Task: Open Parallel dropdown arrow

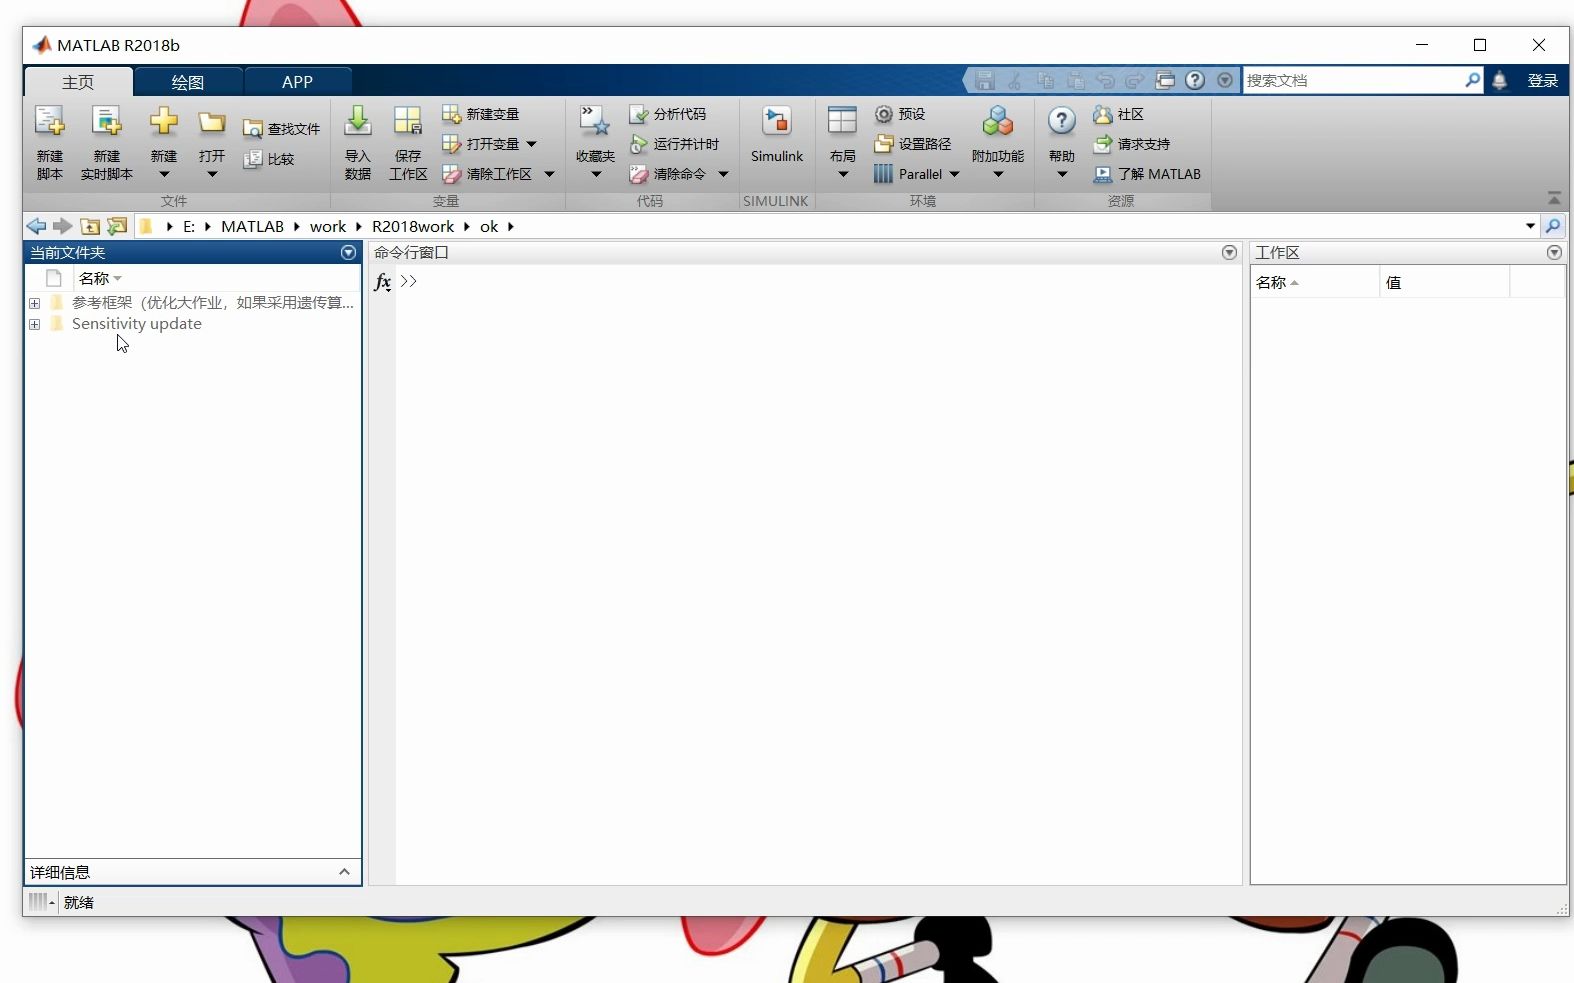Action: (x=954, y=174)
